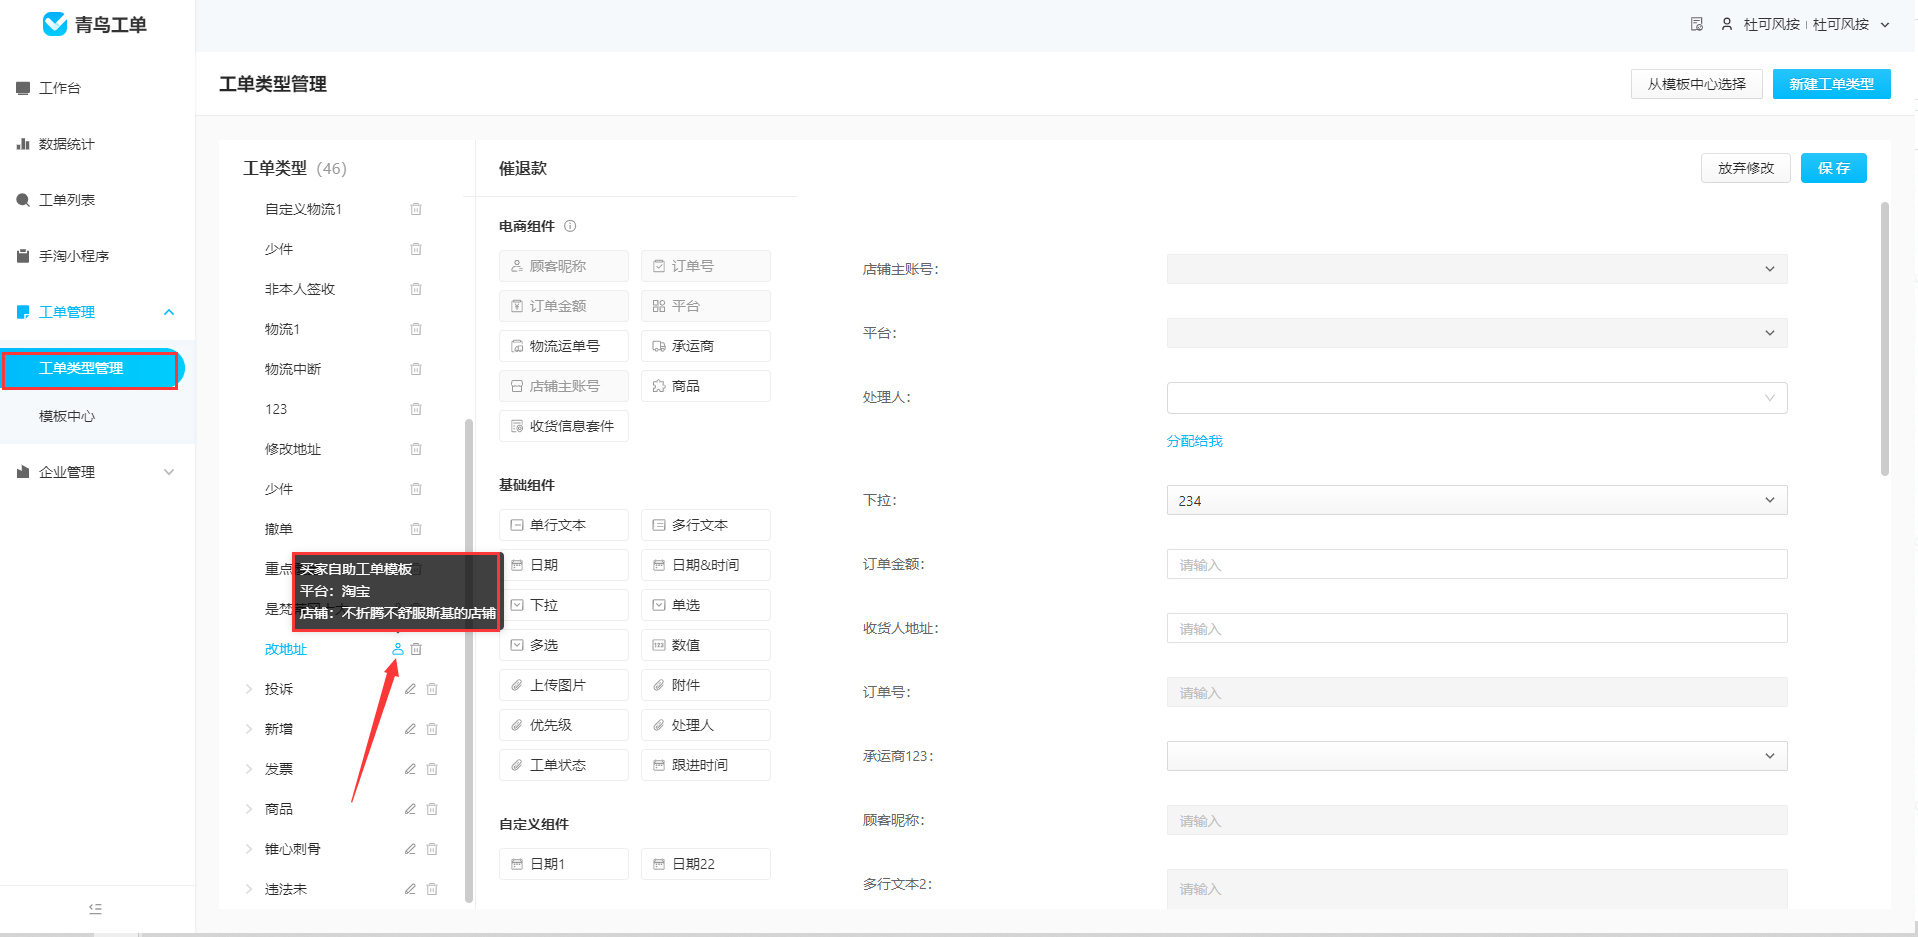Screen dimensions: 1918x937
Task: Select the 改地址 ticket type
Action: point(286,649)
